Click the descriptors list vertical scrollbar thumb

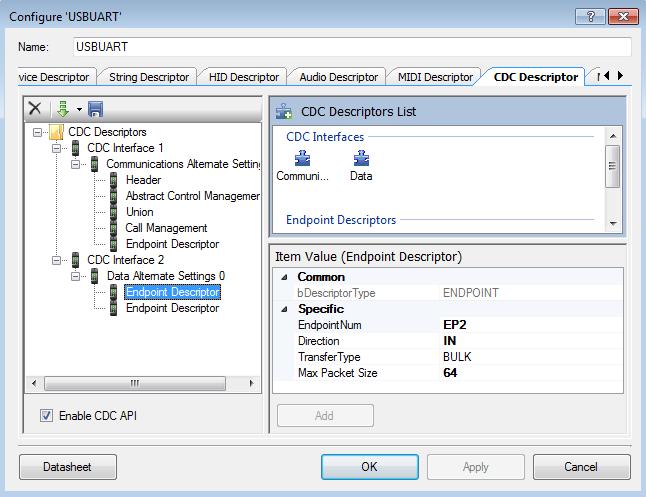(x=612, y=166)
